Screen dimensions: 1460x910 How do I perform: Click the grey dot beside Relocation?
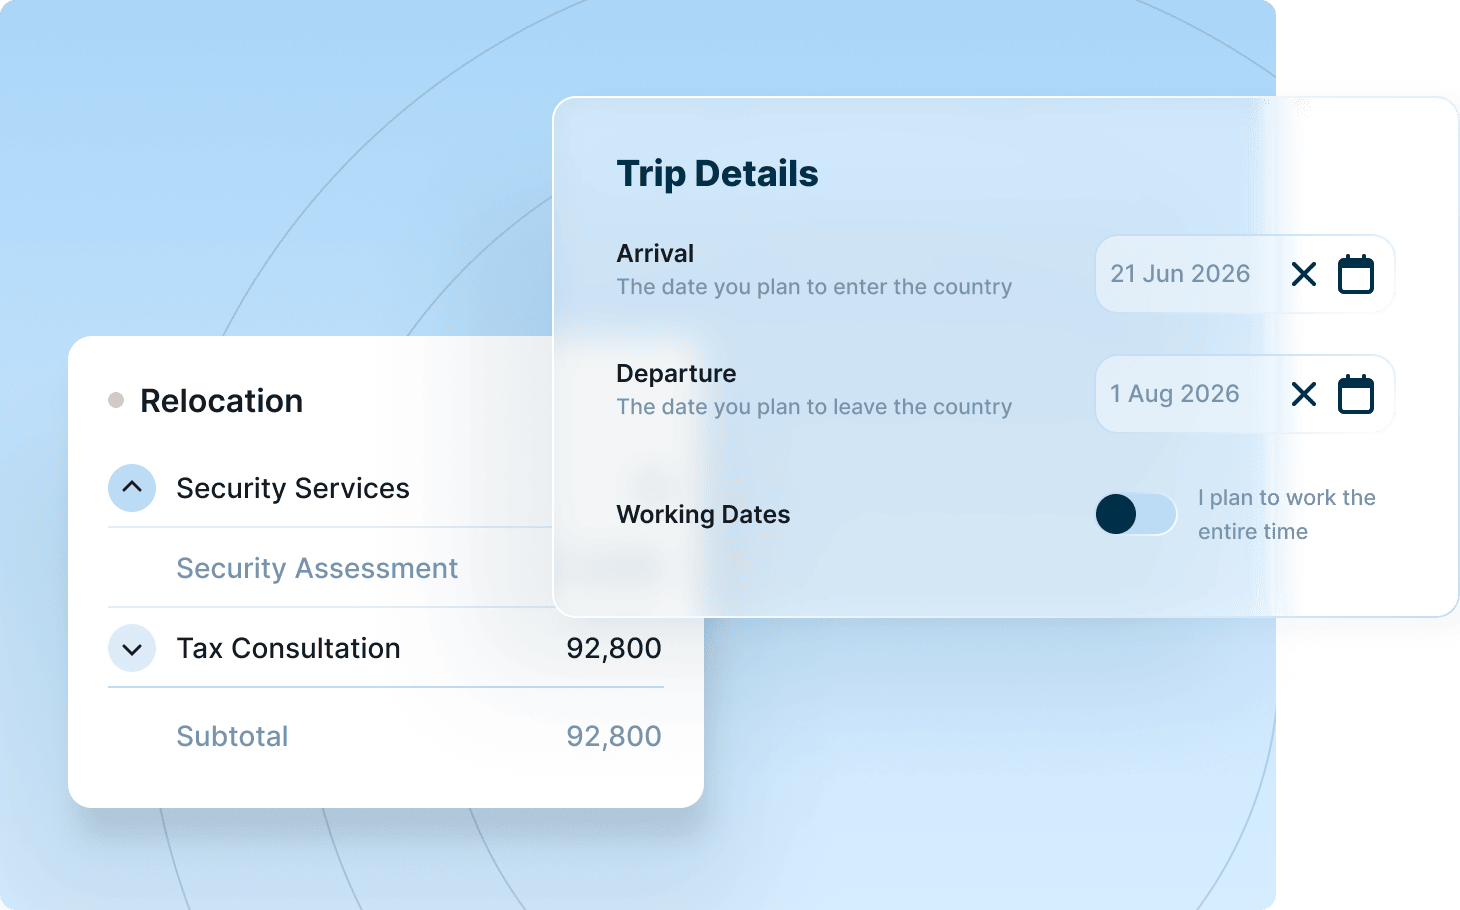click(x=116, y=400)
